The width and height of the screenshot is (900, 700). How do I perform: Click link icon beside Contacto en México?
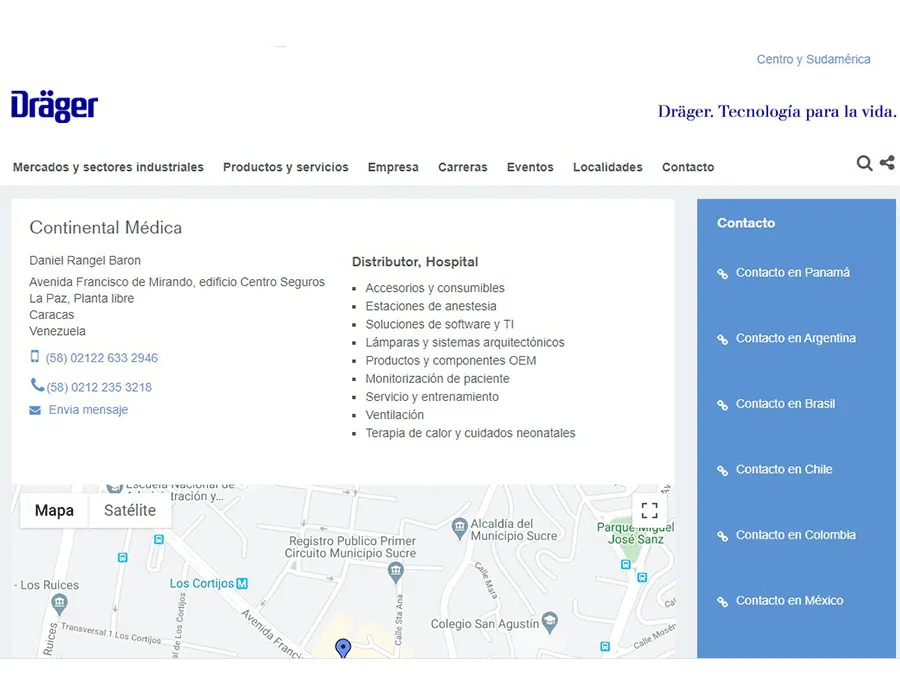(x=723, y=602)
